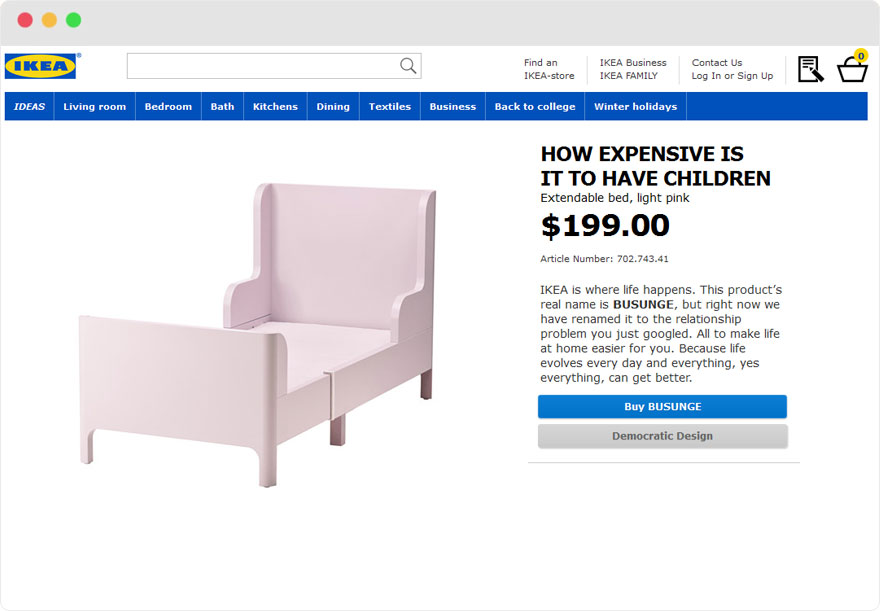Open the Textiles category

pyautogui.click(x=389, y=106)
